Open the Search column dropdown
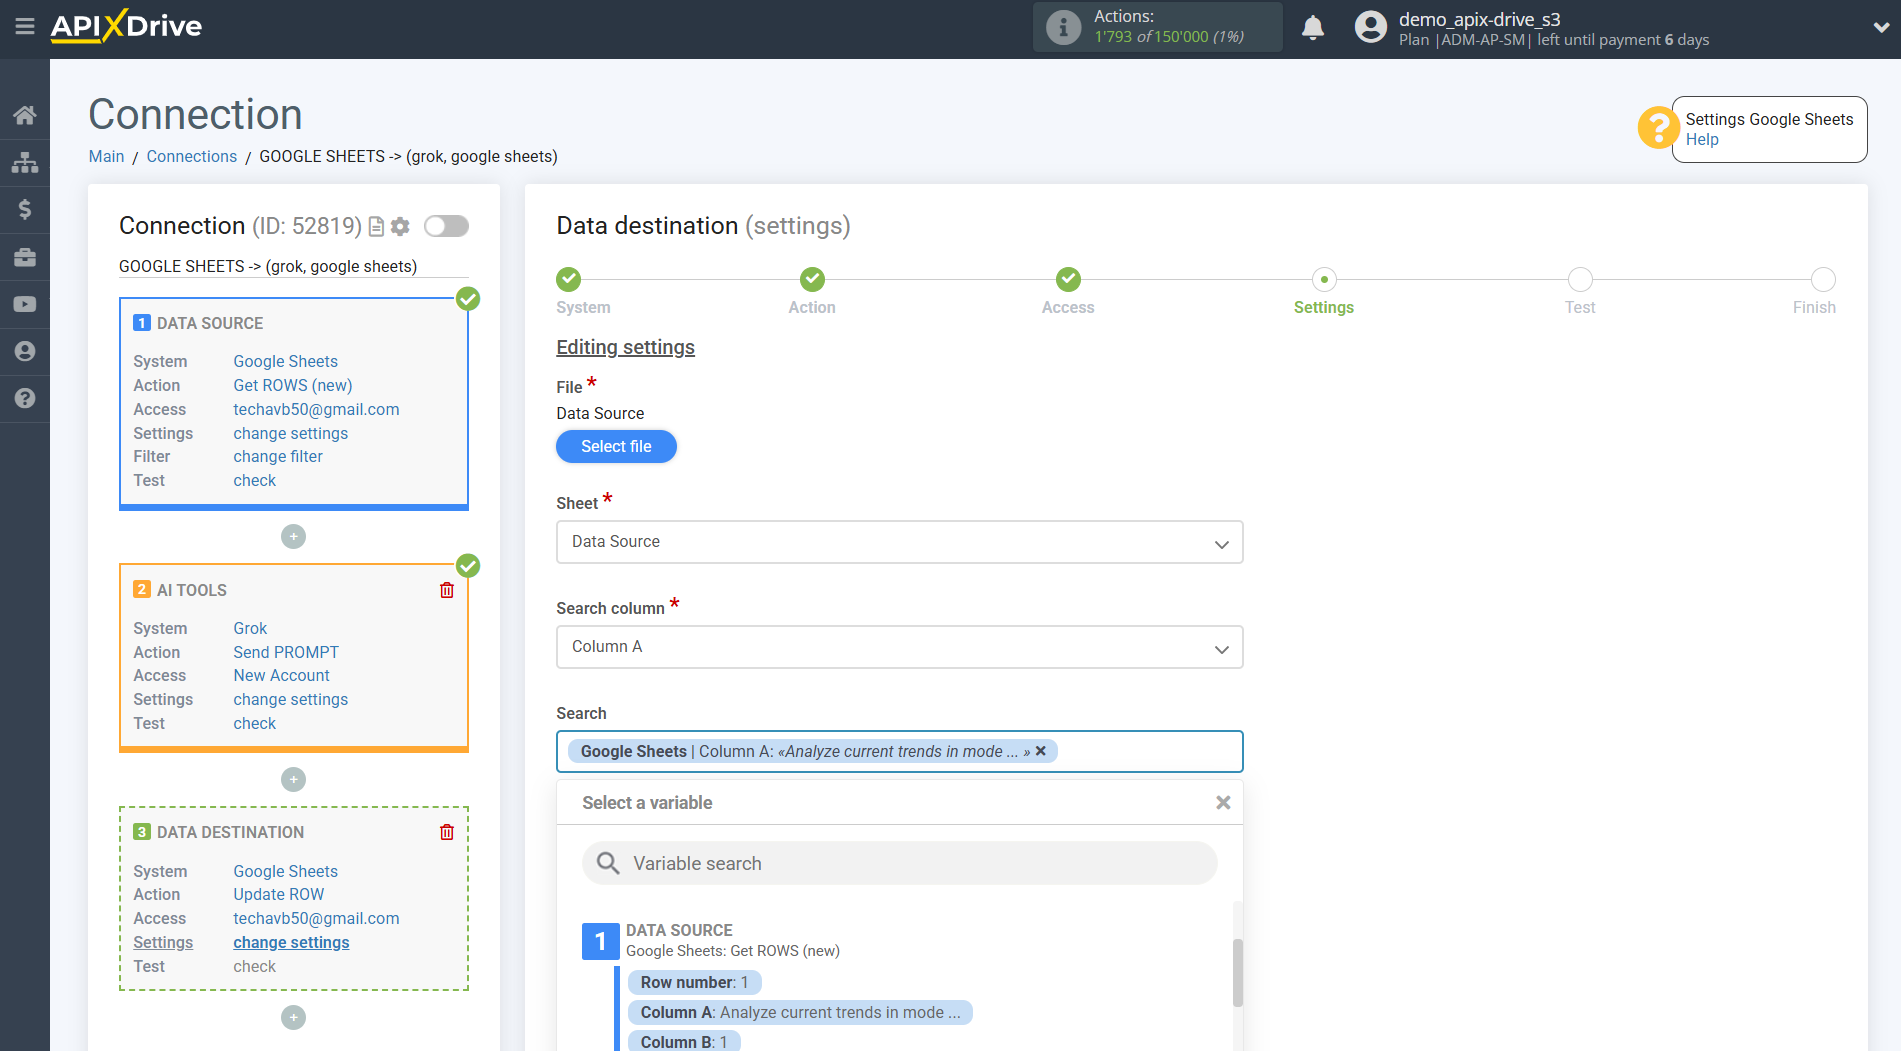Image resolution: width=1901 pixels, height=1051 pixels. pyautogui.click(x=899, y=647)
